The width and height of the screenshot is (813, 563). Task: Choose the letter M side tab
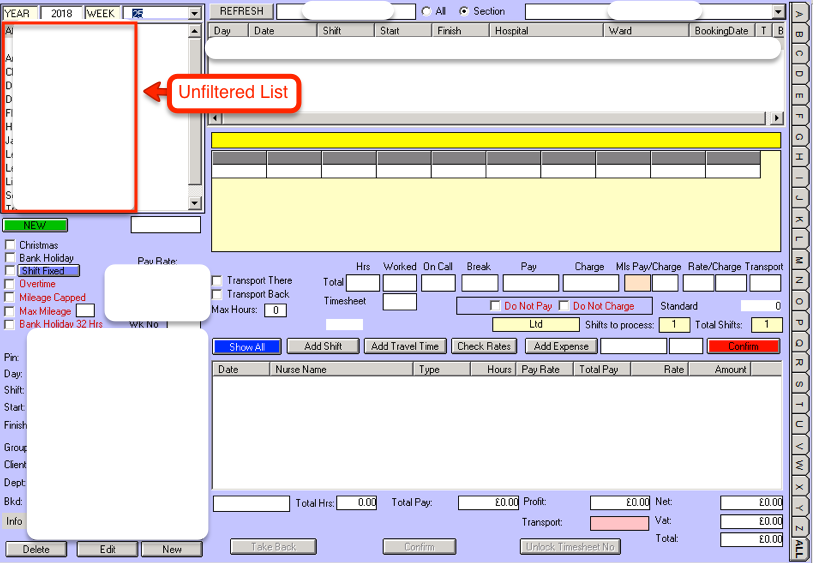coord(800,260)
